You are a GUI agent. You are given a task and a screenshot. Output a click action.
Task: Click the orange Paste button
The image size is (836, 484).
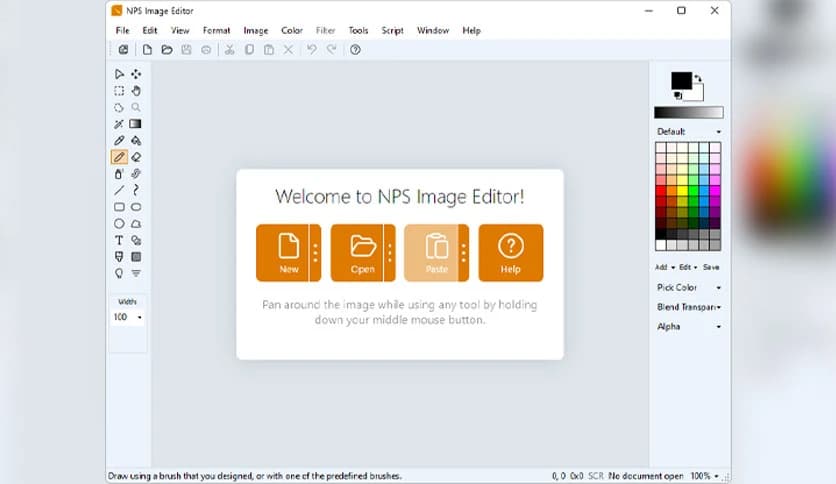click(x=431, y=253)
